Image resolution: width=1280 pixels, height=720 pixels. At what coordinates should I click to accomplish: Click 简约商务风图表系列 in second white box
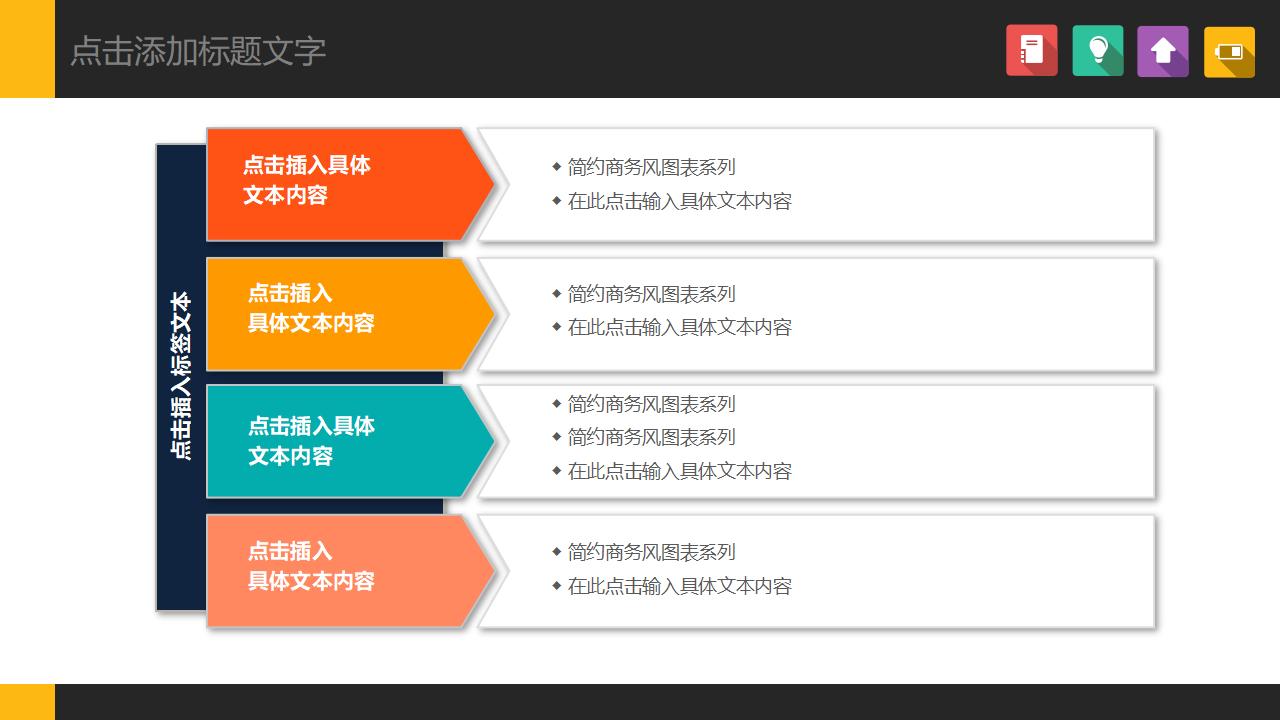click(x=651, y=294)
